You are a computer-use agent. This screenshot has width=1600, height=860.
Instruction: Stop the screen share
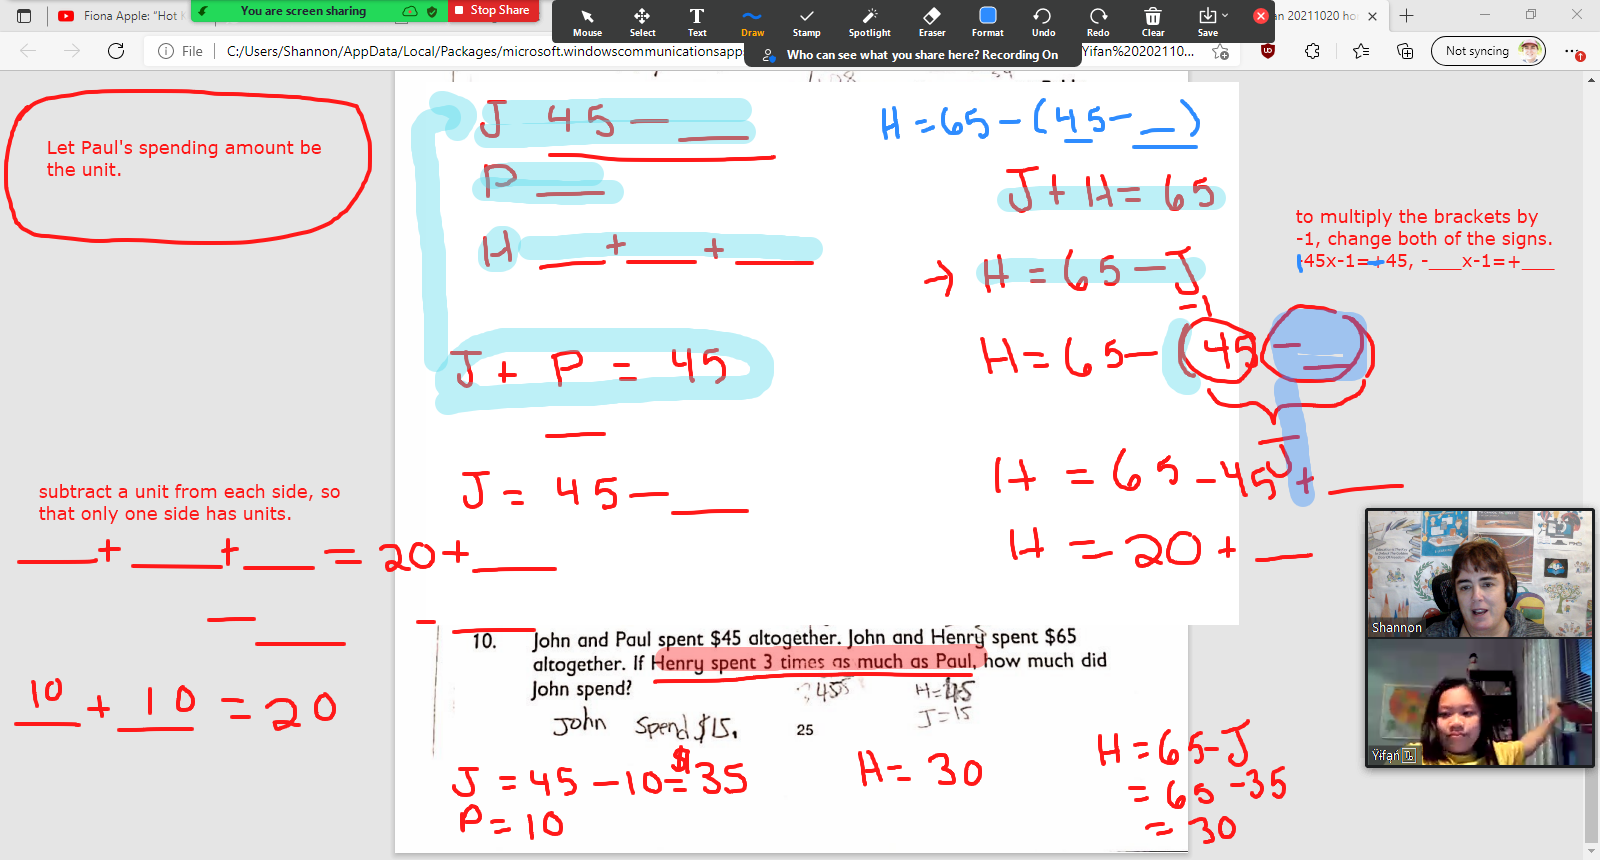pyautogui.click(x=493, y=10)
